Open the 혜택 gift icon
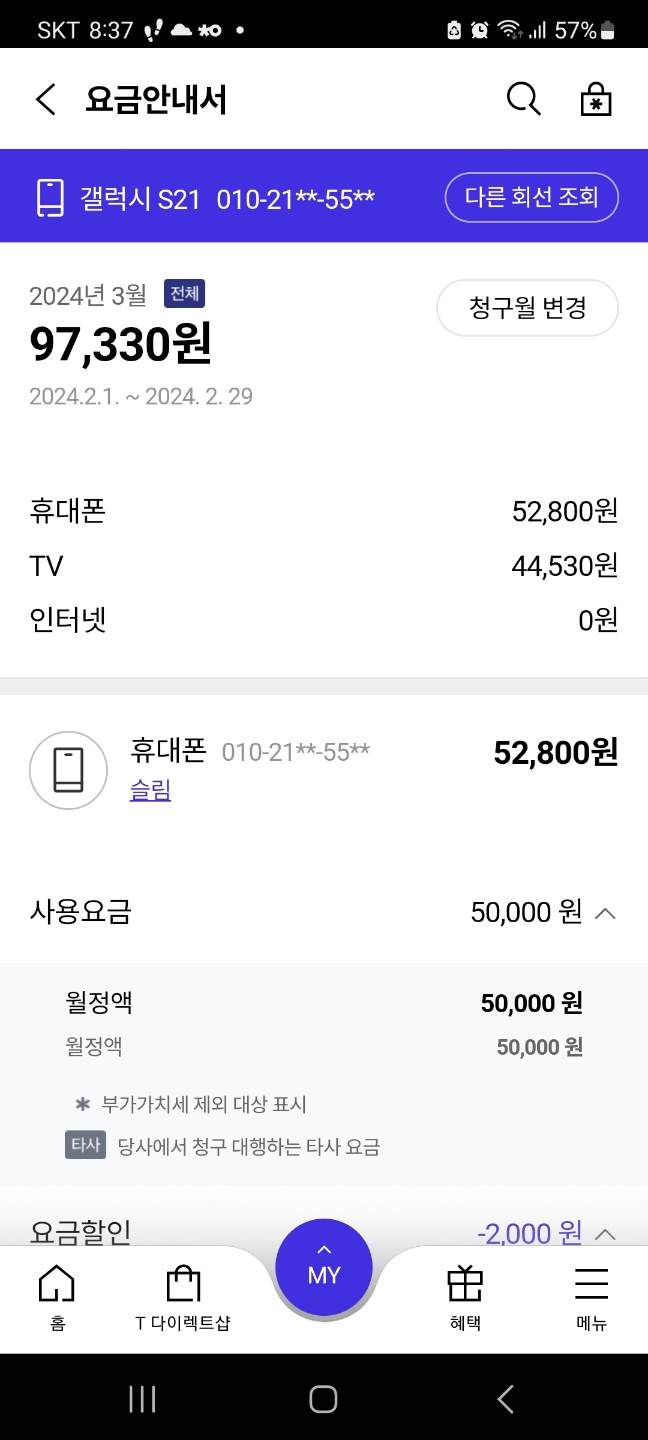The image size is (648, 1440). tap(465, 1297)
